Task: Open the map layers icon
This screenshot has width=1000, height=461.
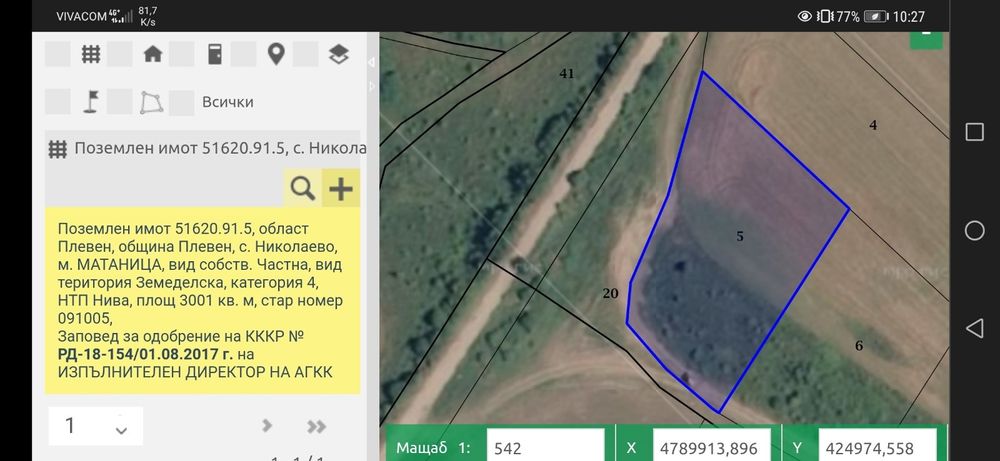Action: point(339,54)
